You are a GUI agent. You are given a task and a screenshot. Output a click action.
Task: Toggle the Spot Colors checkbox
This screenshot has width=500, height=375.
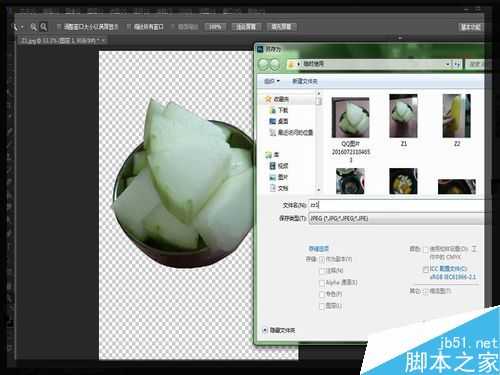coord(322,295)
